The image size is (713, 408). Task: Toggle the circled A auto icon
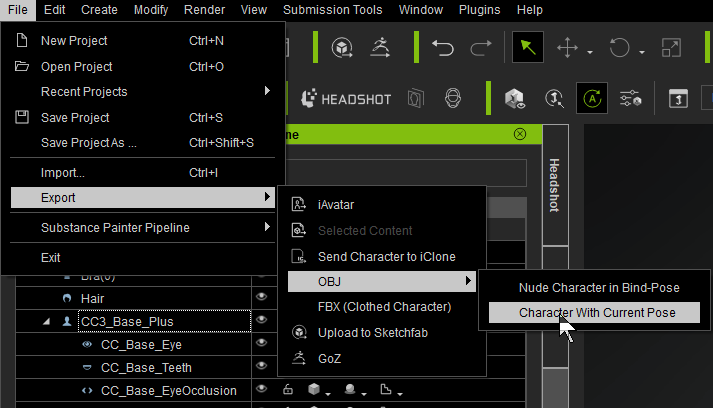coord(592,98)
